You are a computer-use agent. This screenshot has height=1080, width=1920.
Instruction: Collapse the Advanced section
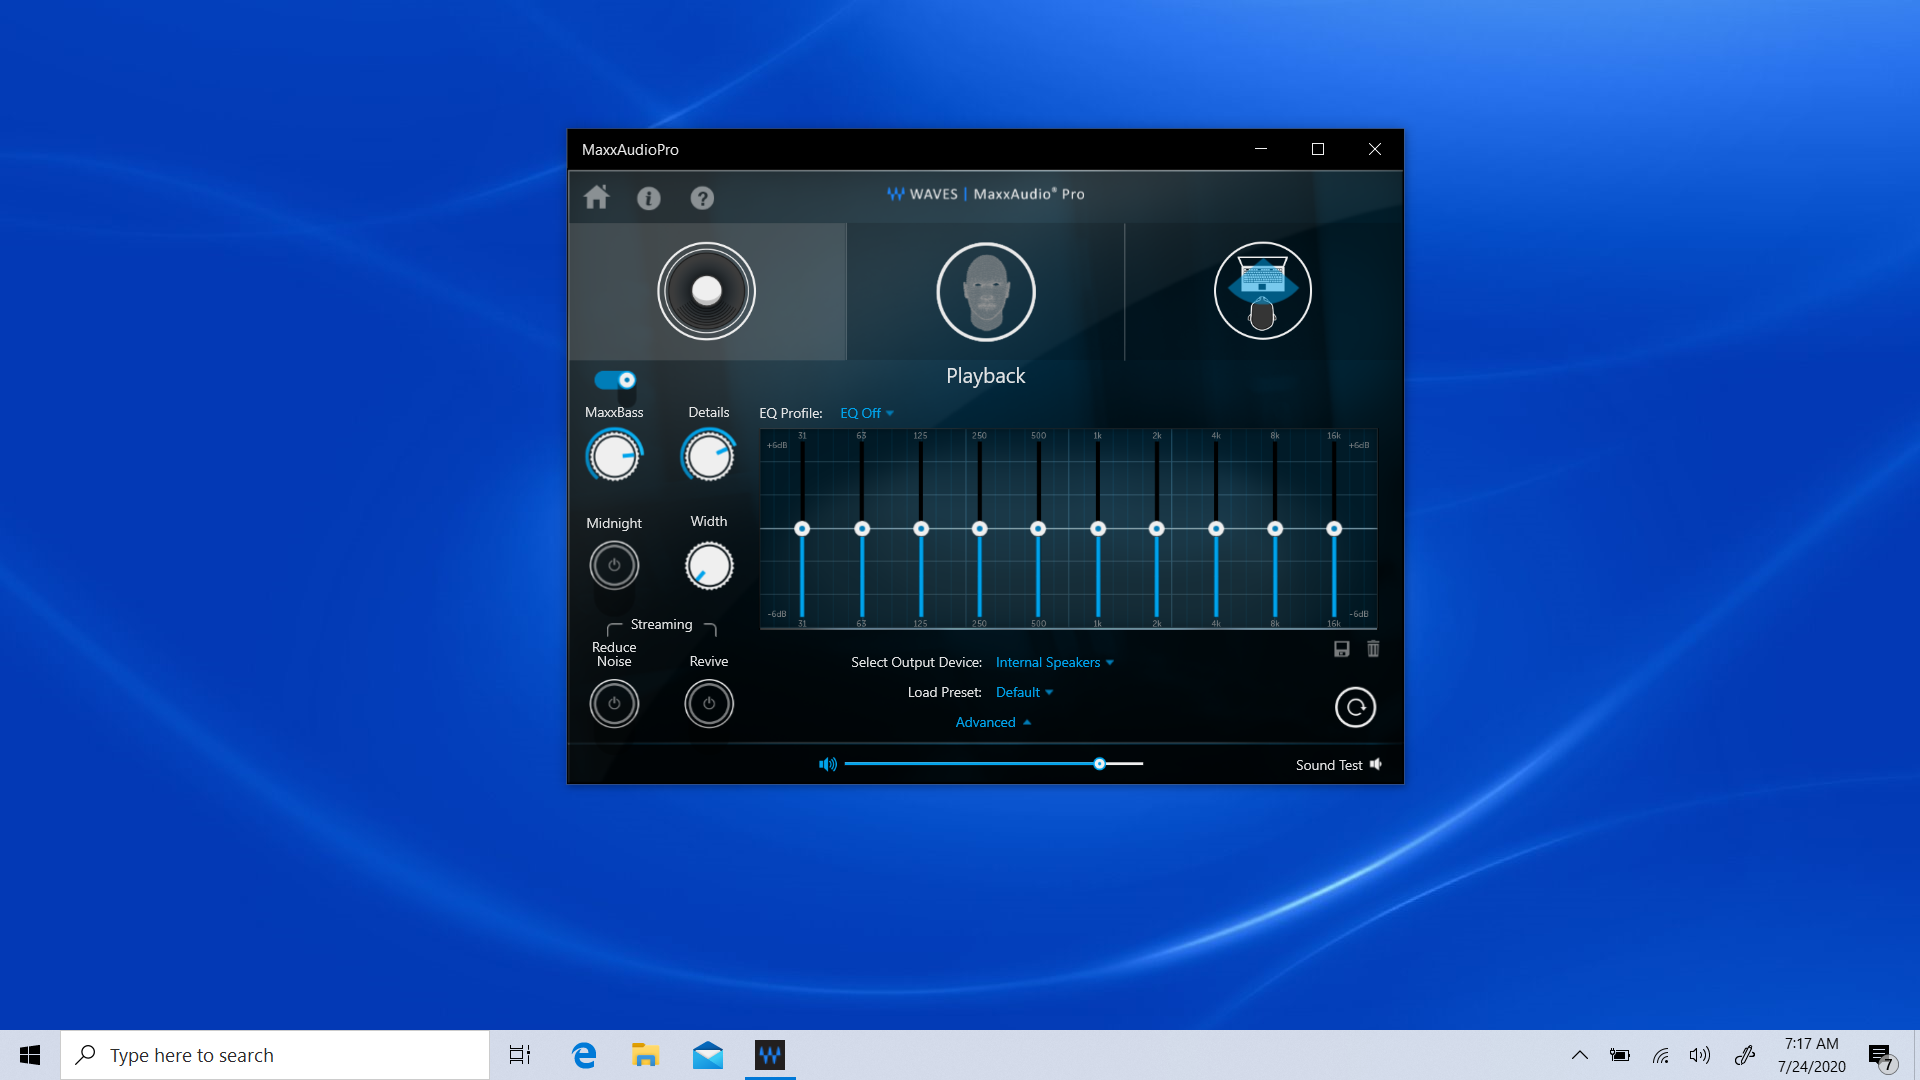993,722
